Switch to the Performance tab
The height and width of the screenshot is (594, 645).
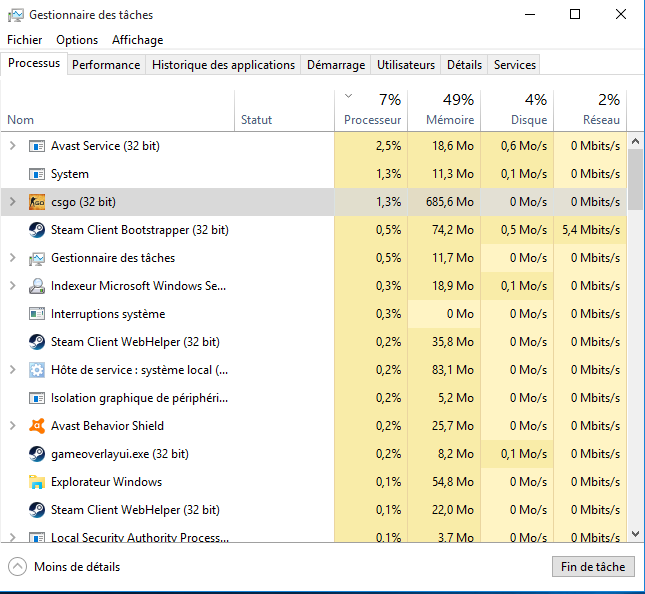pos(106,65)
